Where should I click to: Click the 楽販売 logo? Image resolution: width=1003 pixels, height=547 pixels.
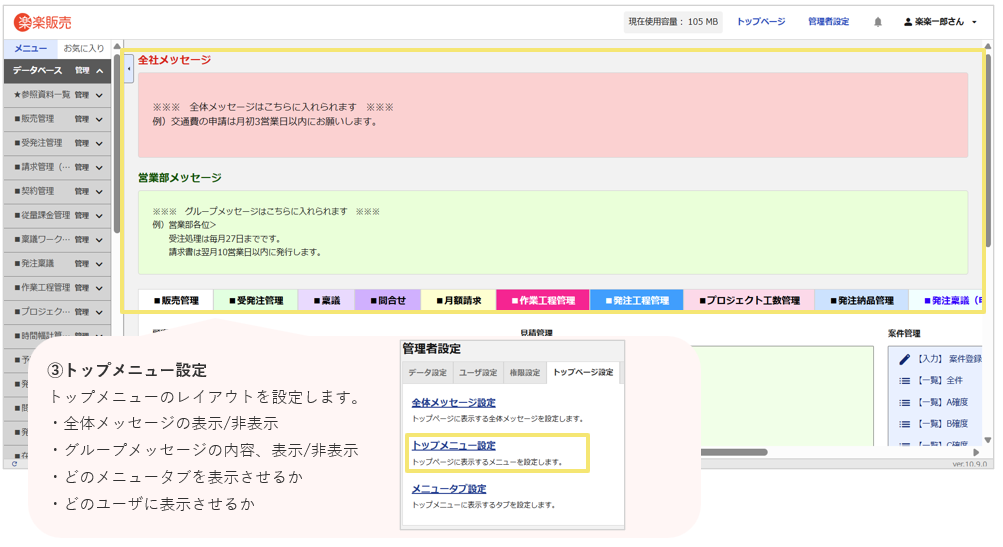[x=43, y=22]
